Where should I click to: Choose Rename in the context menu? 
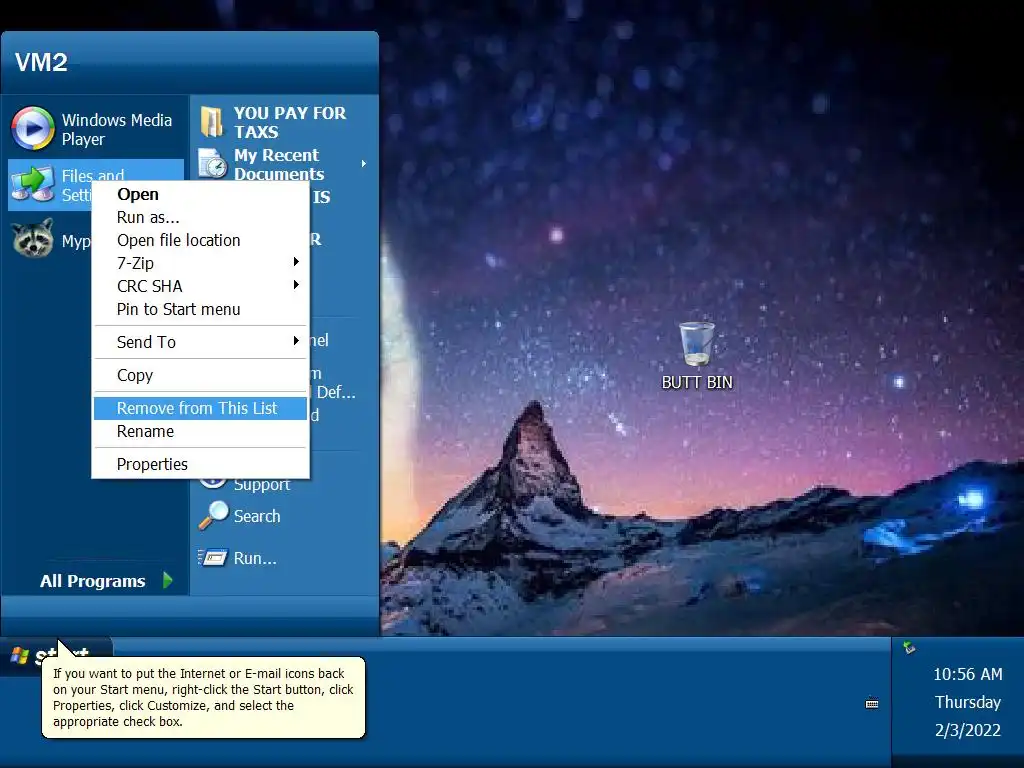click(x=200, y=432)
